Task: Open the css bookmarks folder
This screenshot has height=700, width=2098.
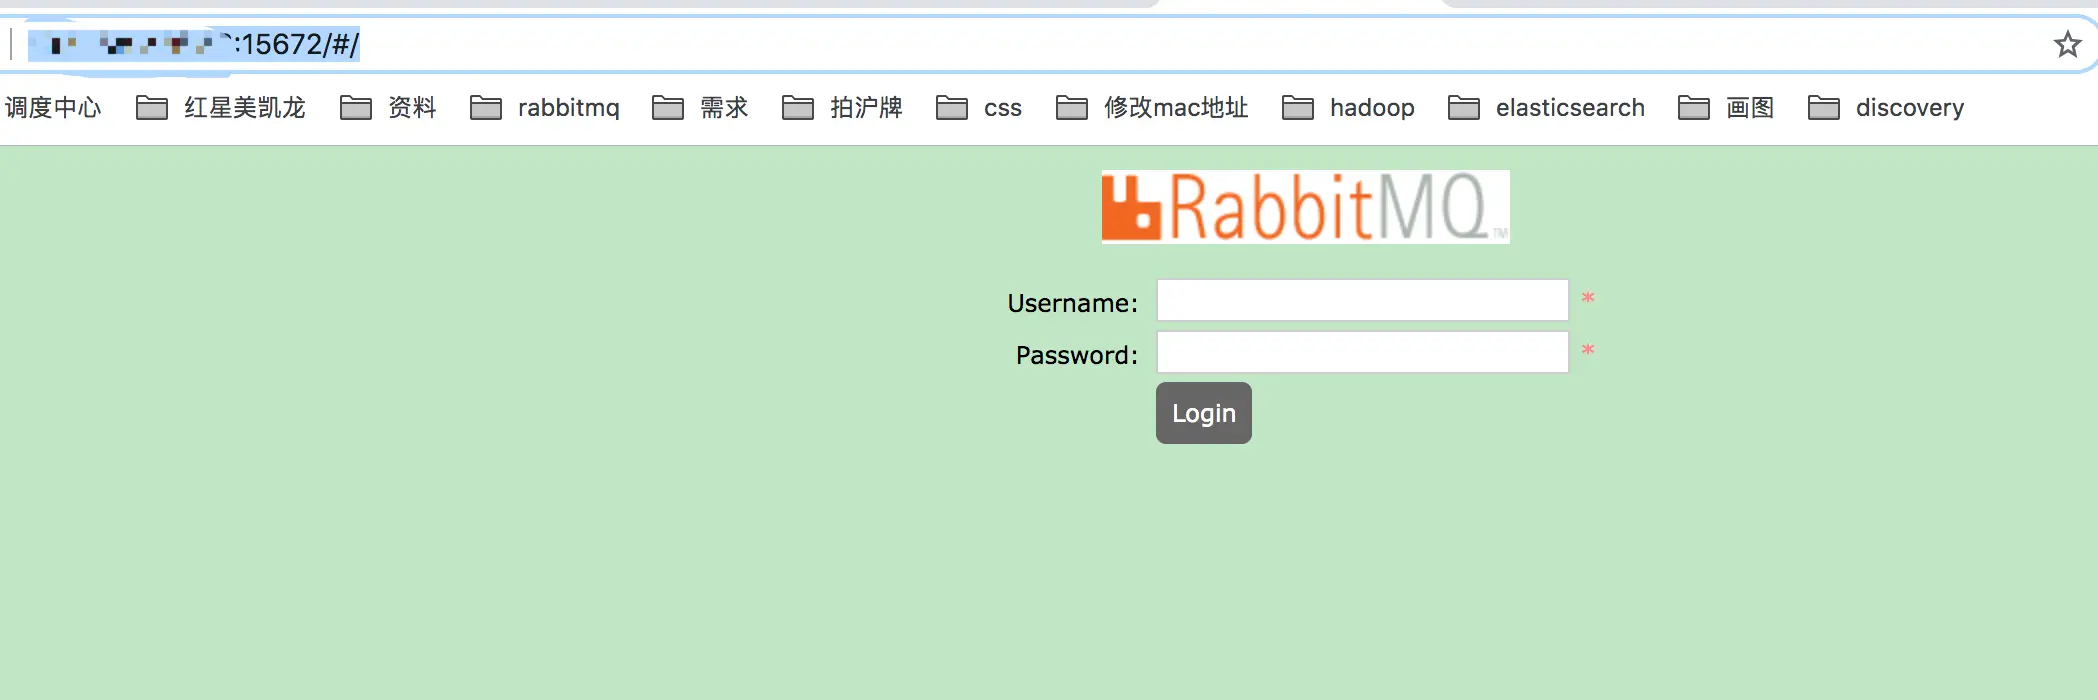Action: click(979, 107)
